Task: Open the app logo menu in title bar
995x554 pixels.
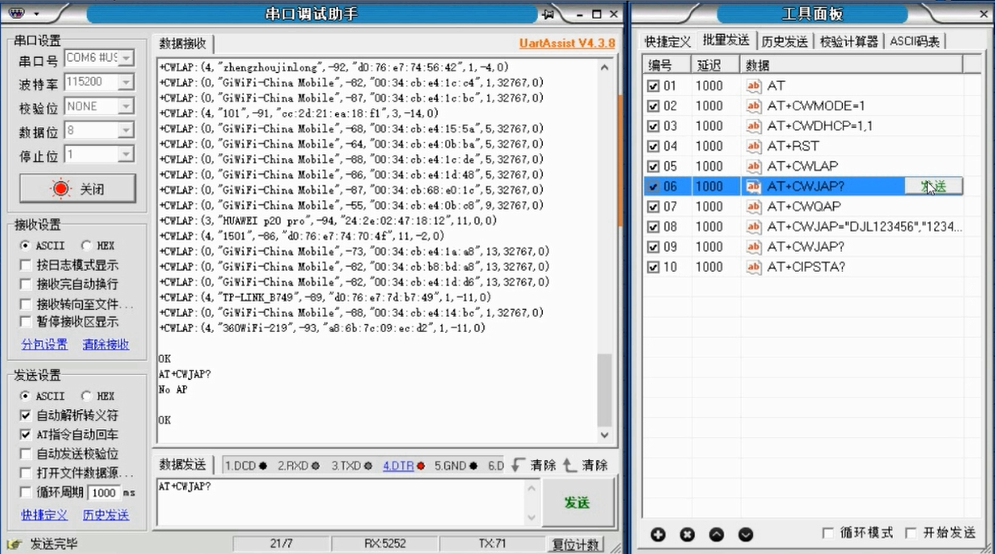Action: coord(16,13)
